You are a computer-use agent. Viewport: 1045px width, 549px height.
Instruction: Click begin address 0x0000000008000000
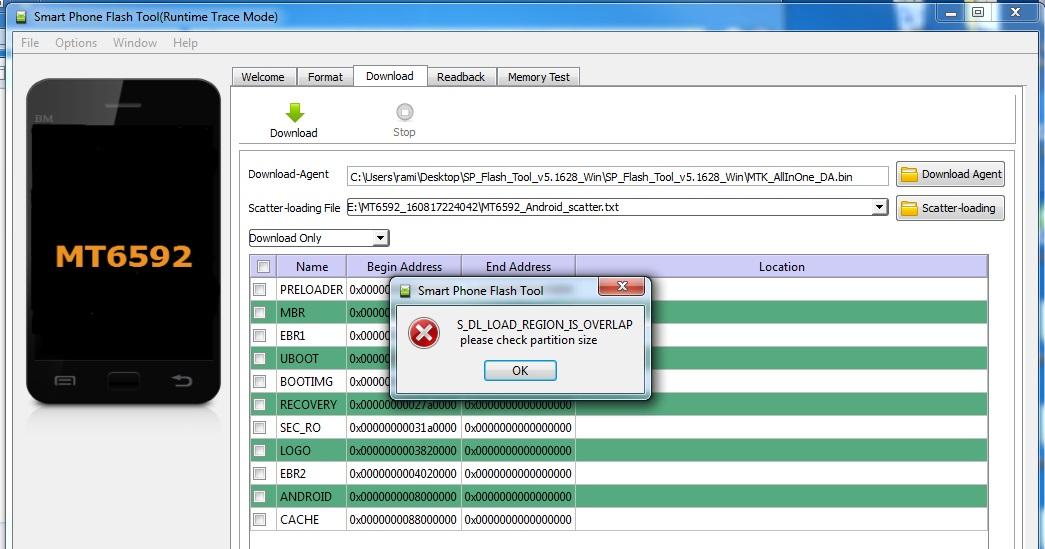click(403, 496)
